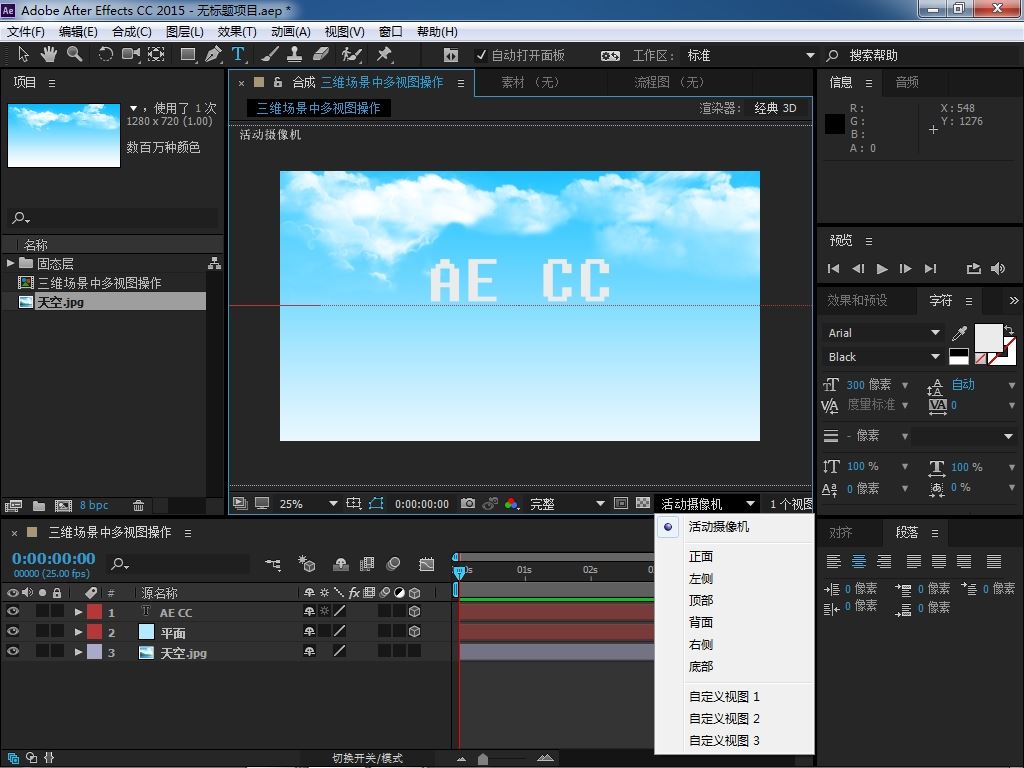Viewport: 1024px width, 768px height.
Task: Toggle 3D layer switch for 平面 layer
Action: 414,632
